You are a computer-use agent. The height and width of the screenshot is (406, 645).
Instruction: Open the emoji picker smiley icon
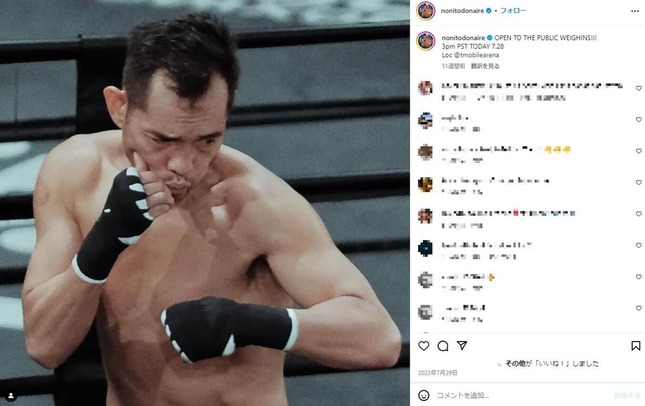click(424, 395)
